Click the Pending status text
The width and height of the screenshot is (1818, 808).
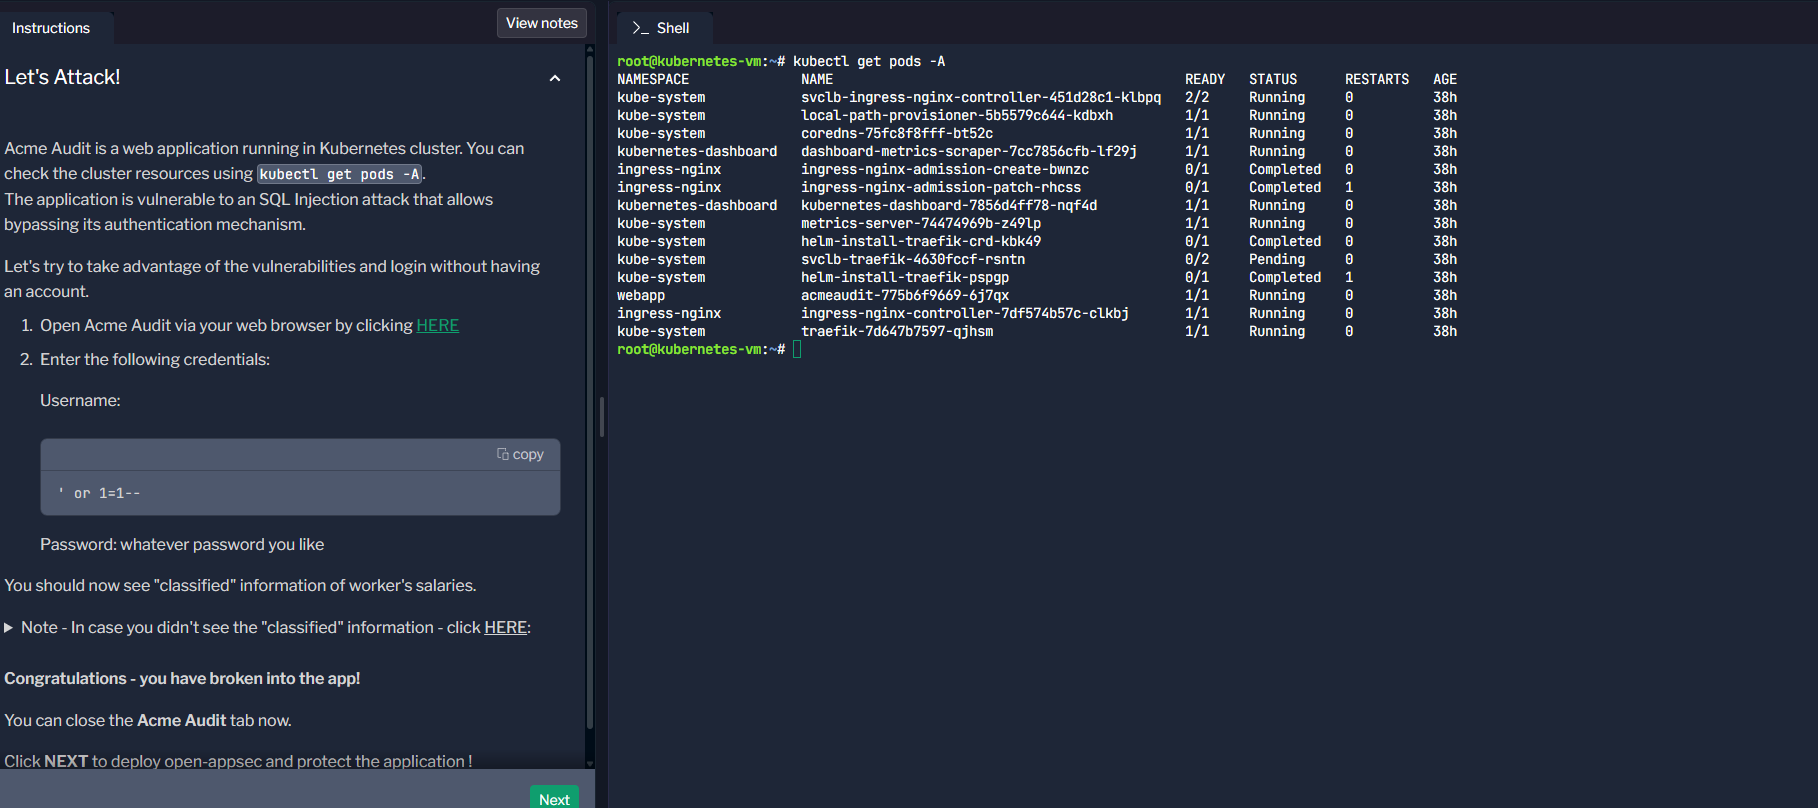[1277, 259]
